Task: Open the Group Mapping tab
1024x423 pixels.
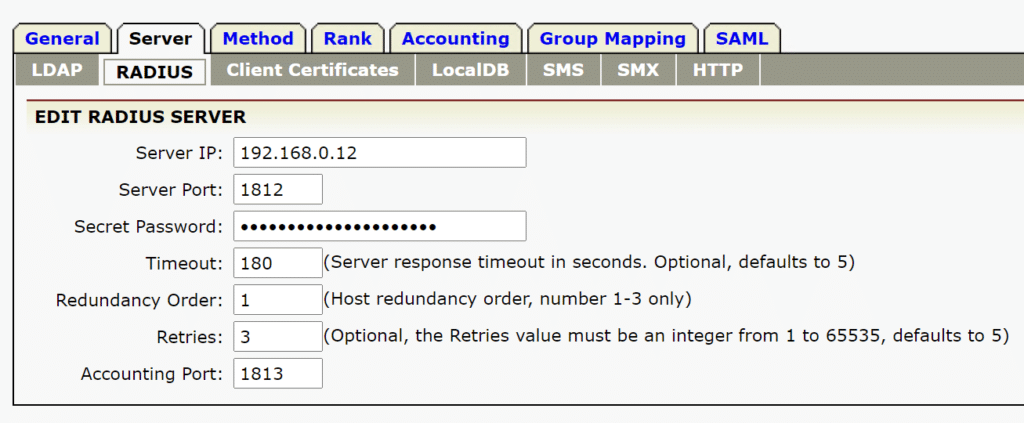Action: [612, 39]
